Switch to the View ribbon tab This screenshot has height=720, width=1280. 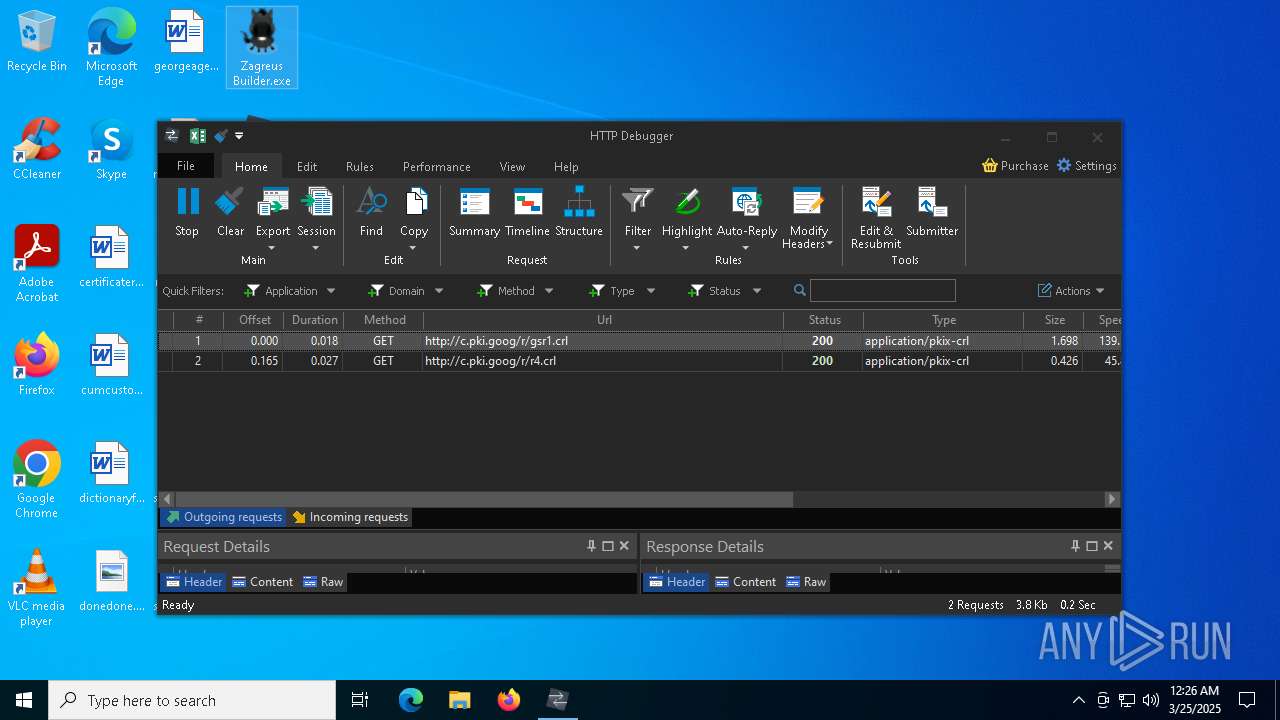point(513,167)
